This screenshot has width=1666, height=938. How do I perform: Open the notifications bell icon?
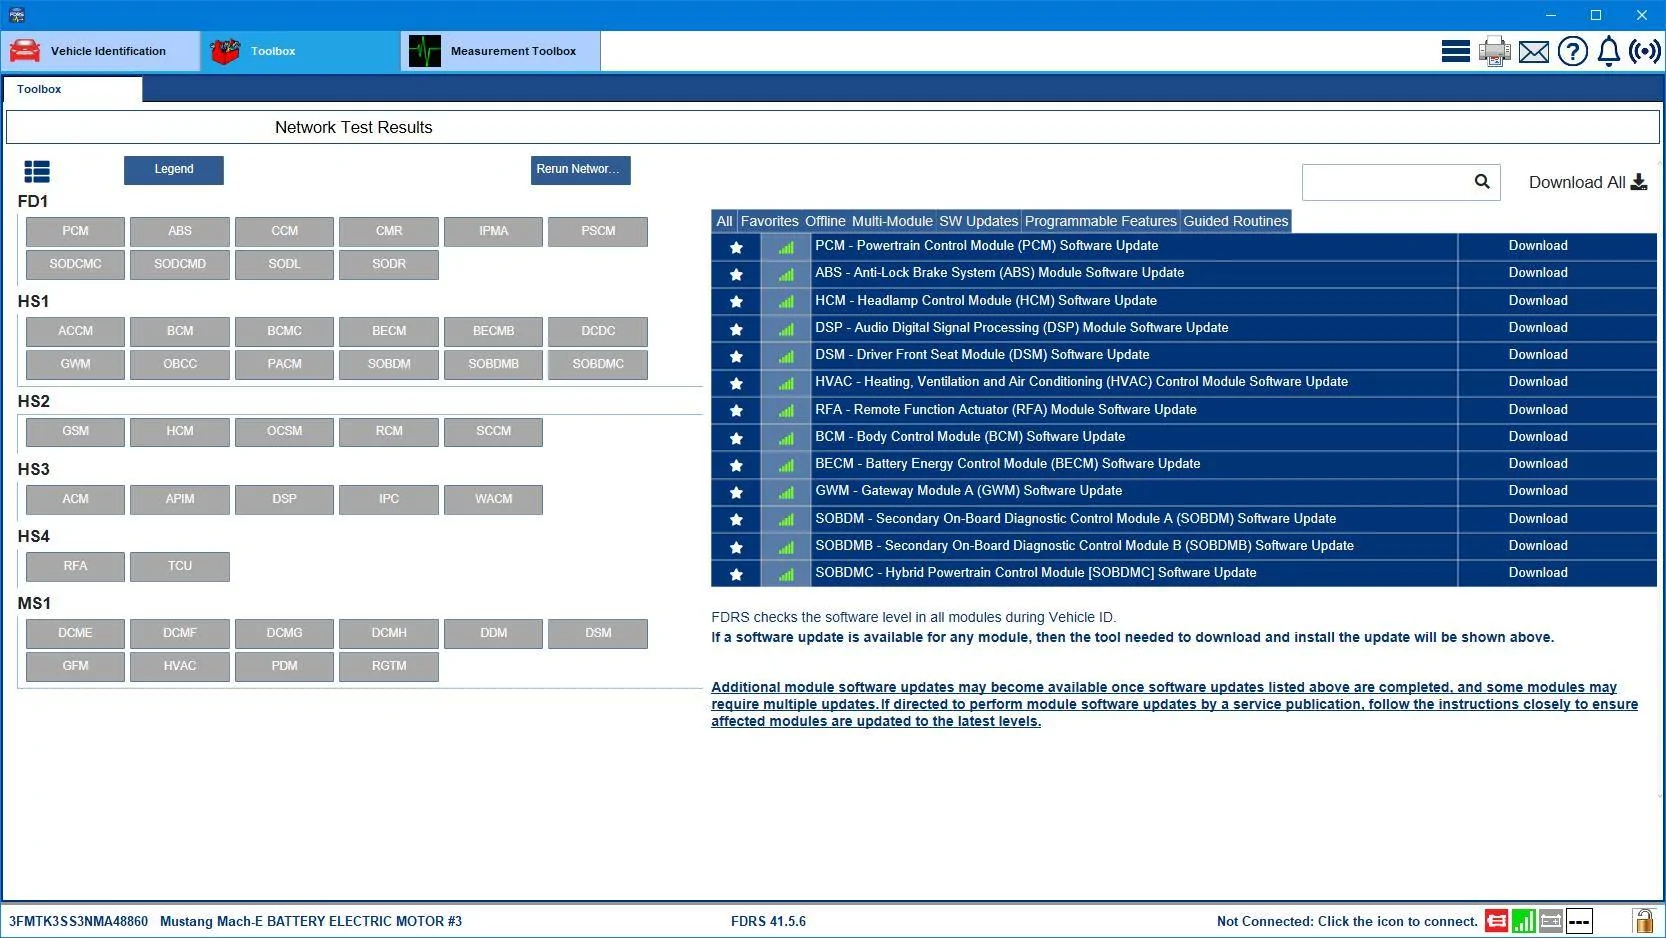tap(1608, 51)
